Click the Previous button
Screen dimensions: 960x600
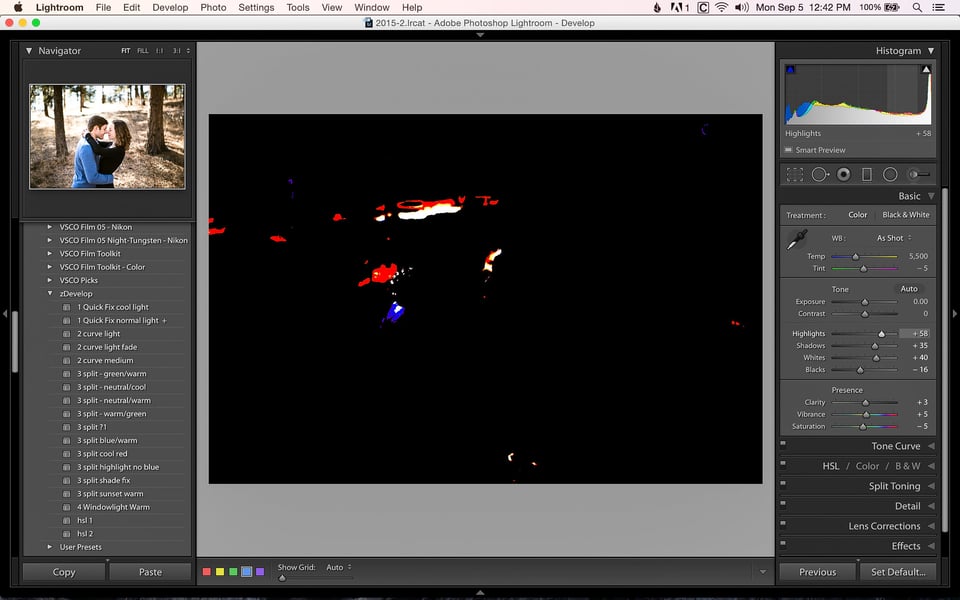817,572
